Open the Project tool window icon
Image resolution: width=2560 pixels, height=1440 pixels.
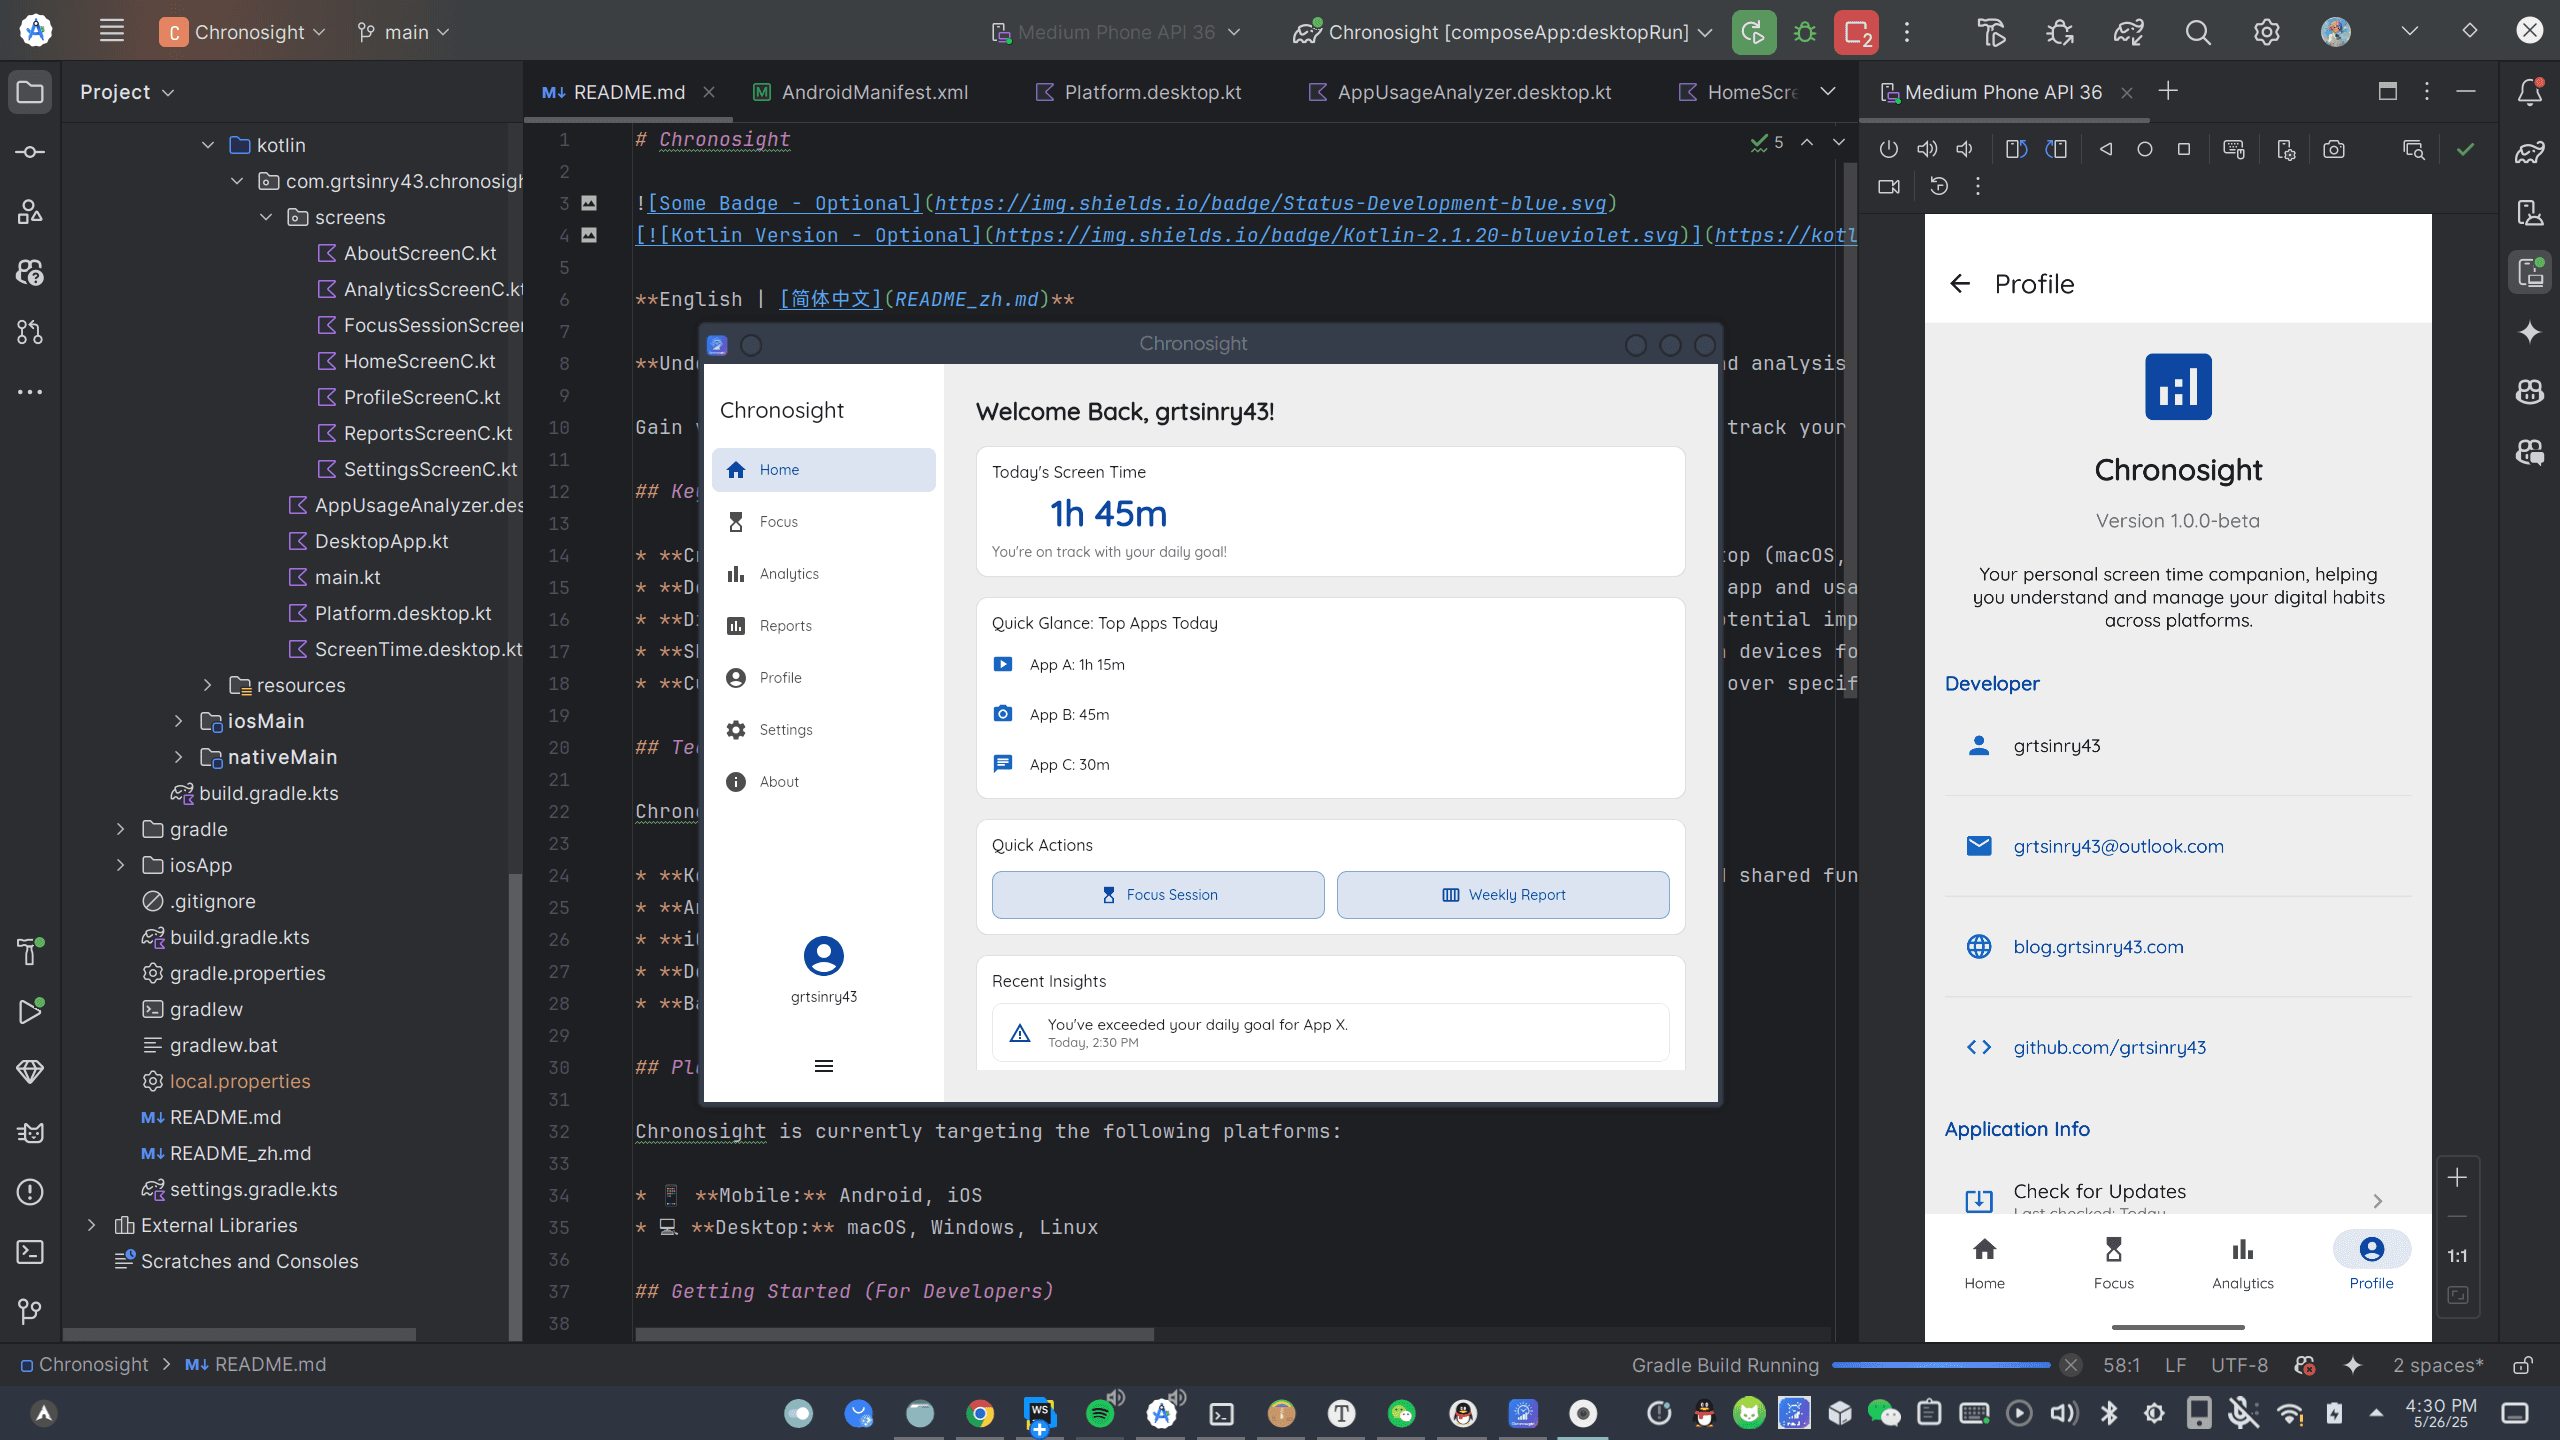30,92
